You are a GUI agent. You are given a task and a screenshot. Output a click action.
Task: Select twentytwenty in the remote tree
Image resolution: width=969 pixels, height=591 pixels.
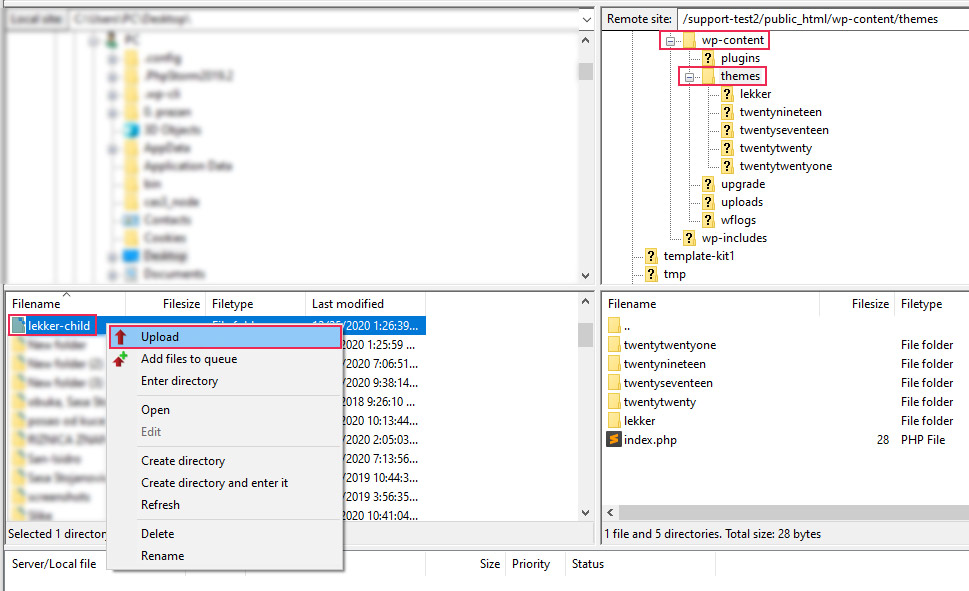tap(776, 148)
